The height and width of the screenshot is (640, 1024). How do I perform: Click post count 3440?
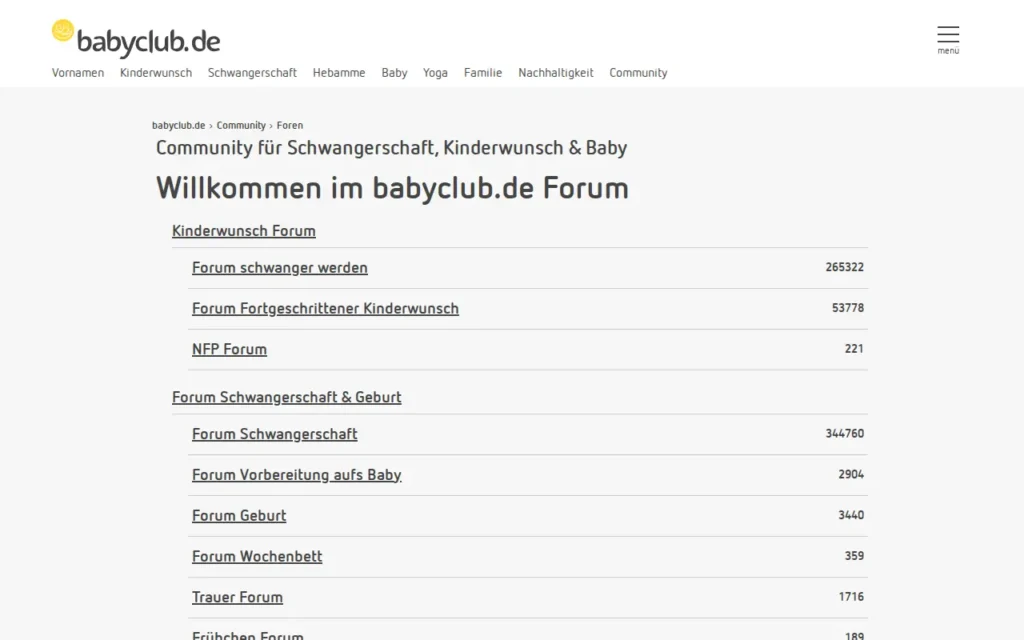(x=851, y=515)
